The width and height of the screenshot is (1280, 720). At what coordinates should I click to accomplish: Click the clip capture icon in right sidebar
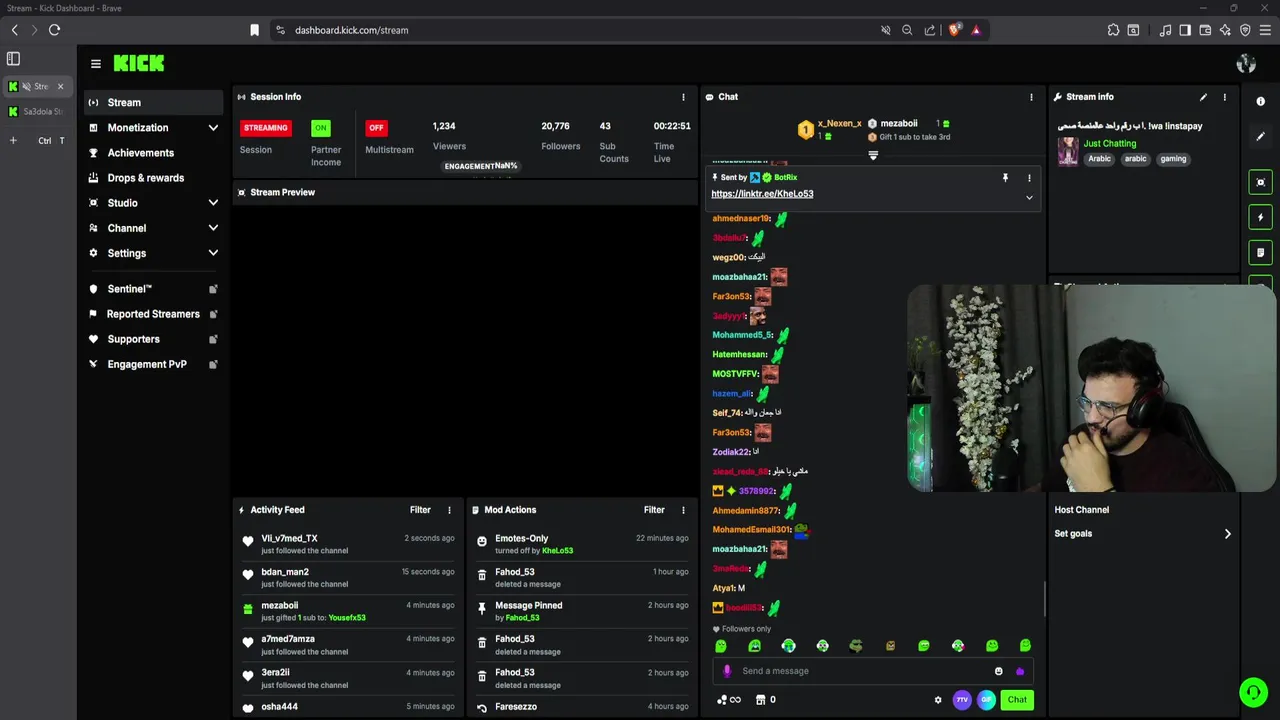(x=1260, y=182)
